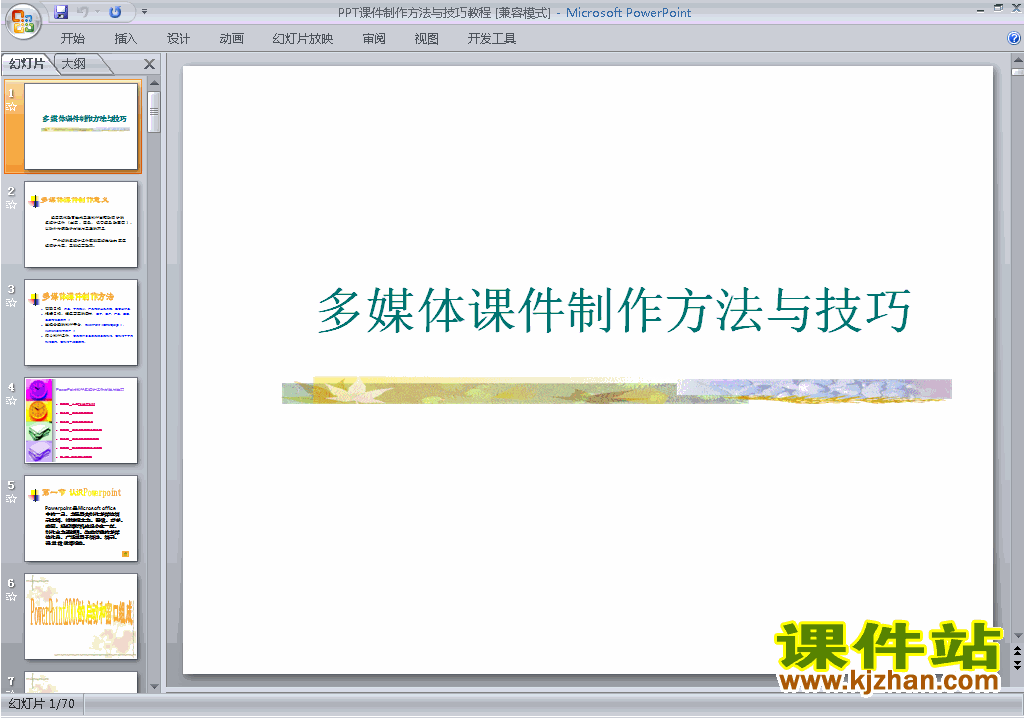Screen dimensions: 1024x718
Task: Open the Customize Quick Access Toolbar dropdown
Action: pos(144,12)
